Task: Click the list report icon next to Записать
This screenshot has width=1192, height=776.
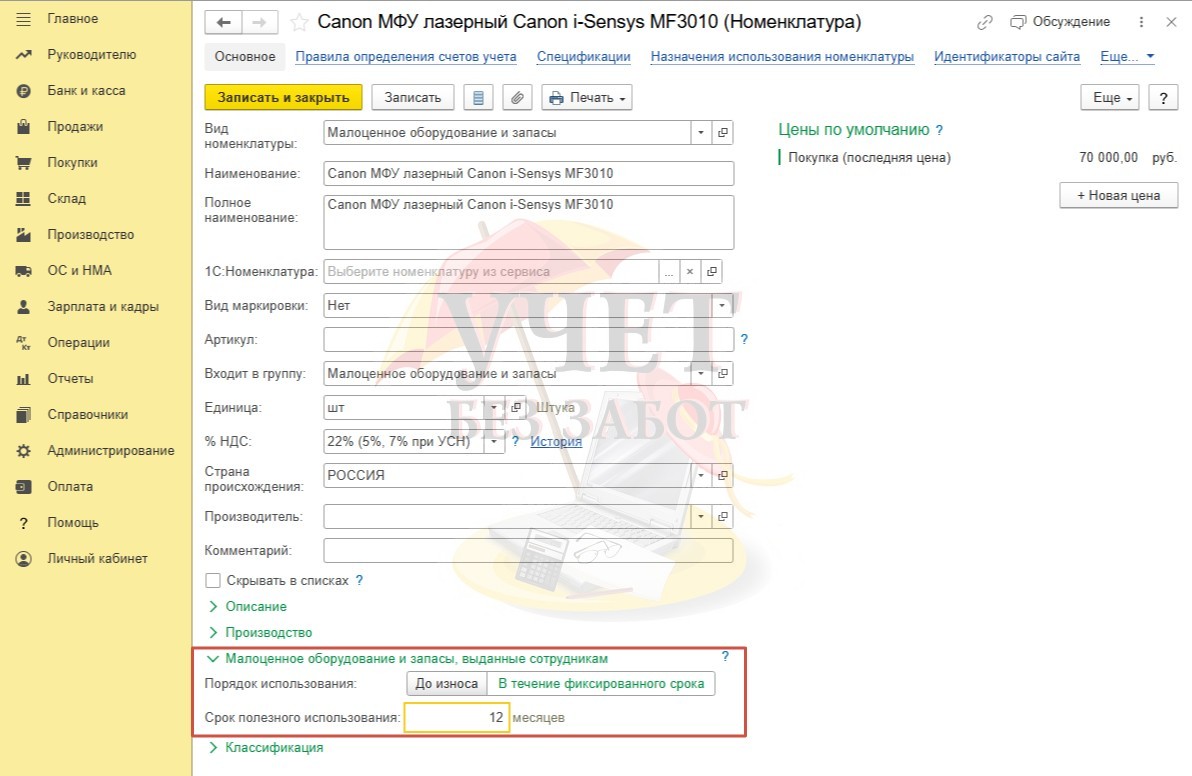Action: 478,97
